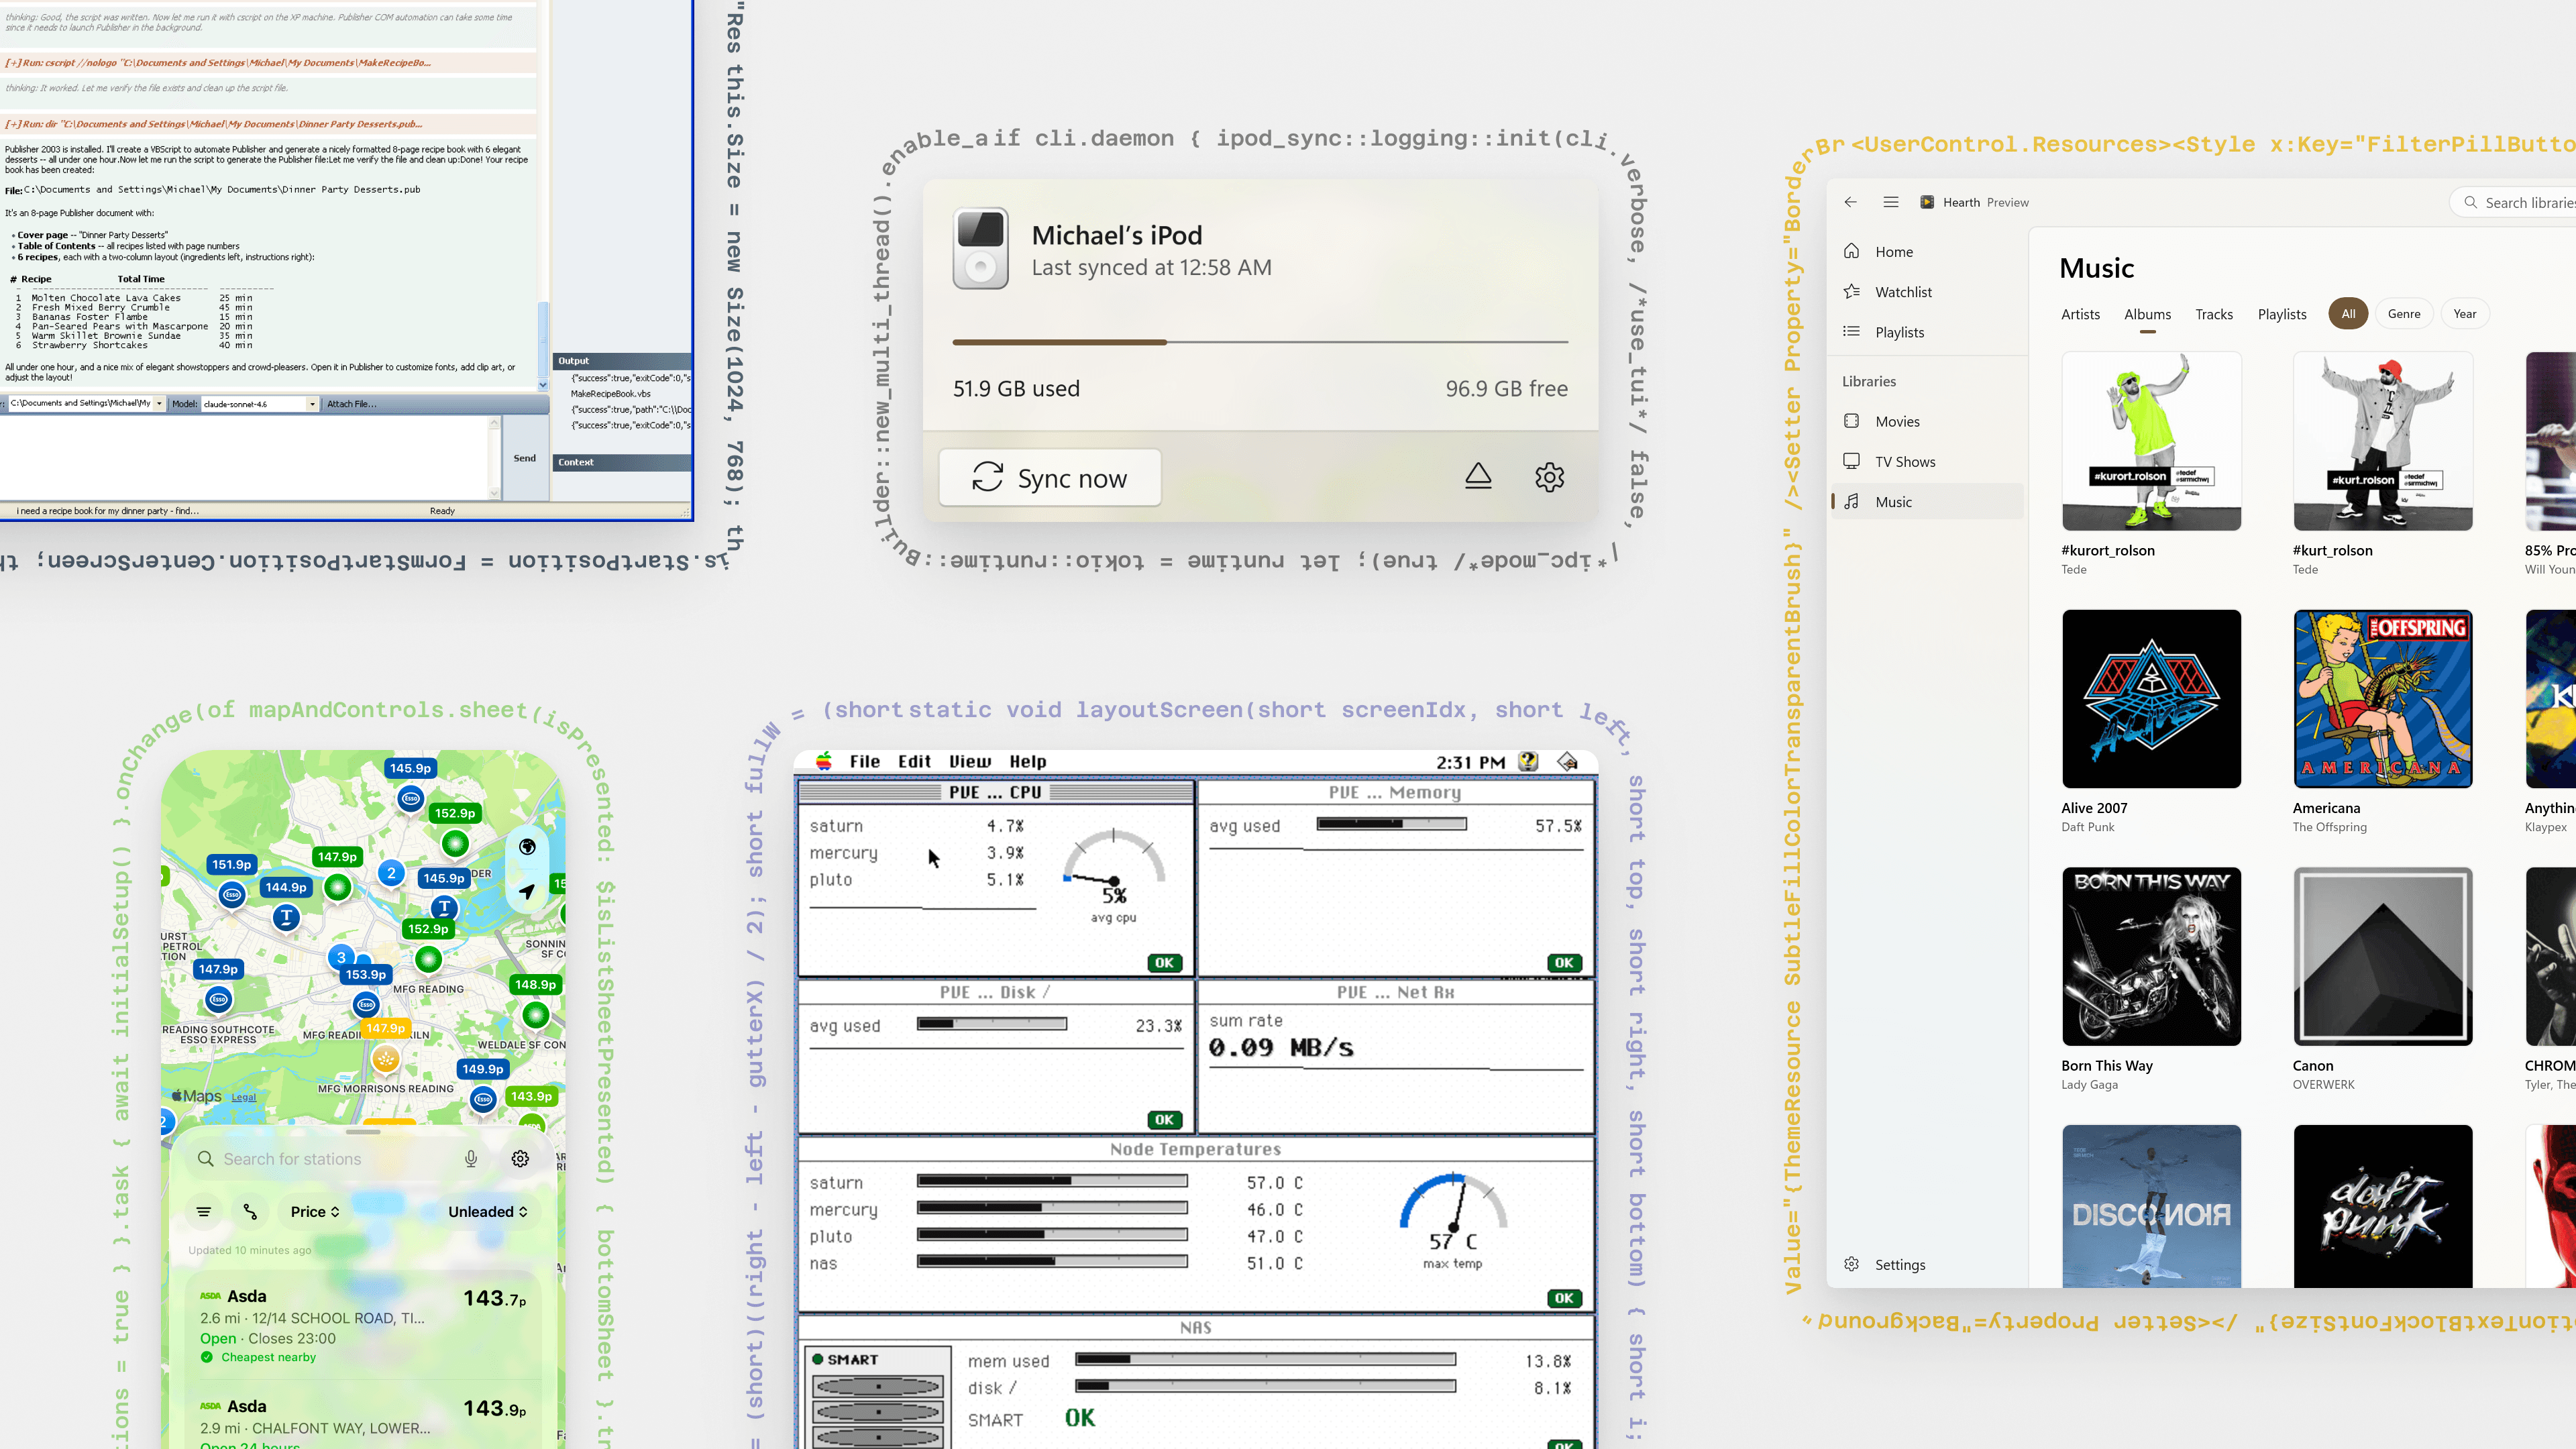Screen dimensions: 2576x1449
Task: Open the View menu in the classic Mac app
Action: tap(970, 761)
